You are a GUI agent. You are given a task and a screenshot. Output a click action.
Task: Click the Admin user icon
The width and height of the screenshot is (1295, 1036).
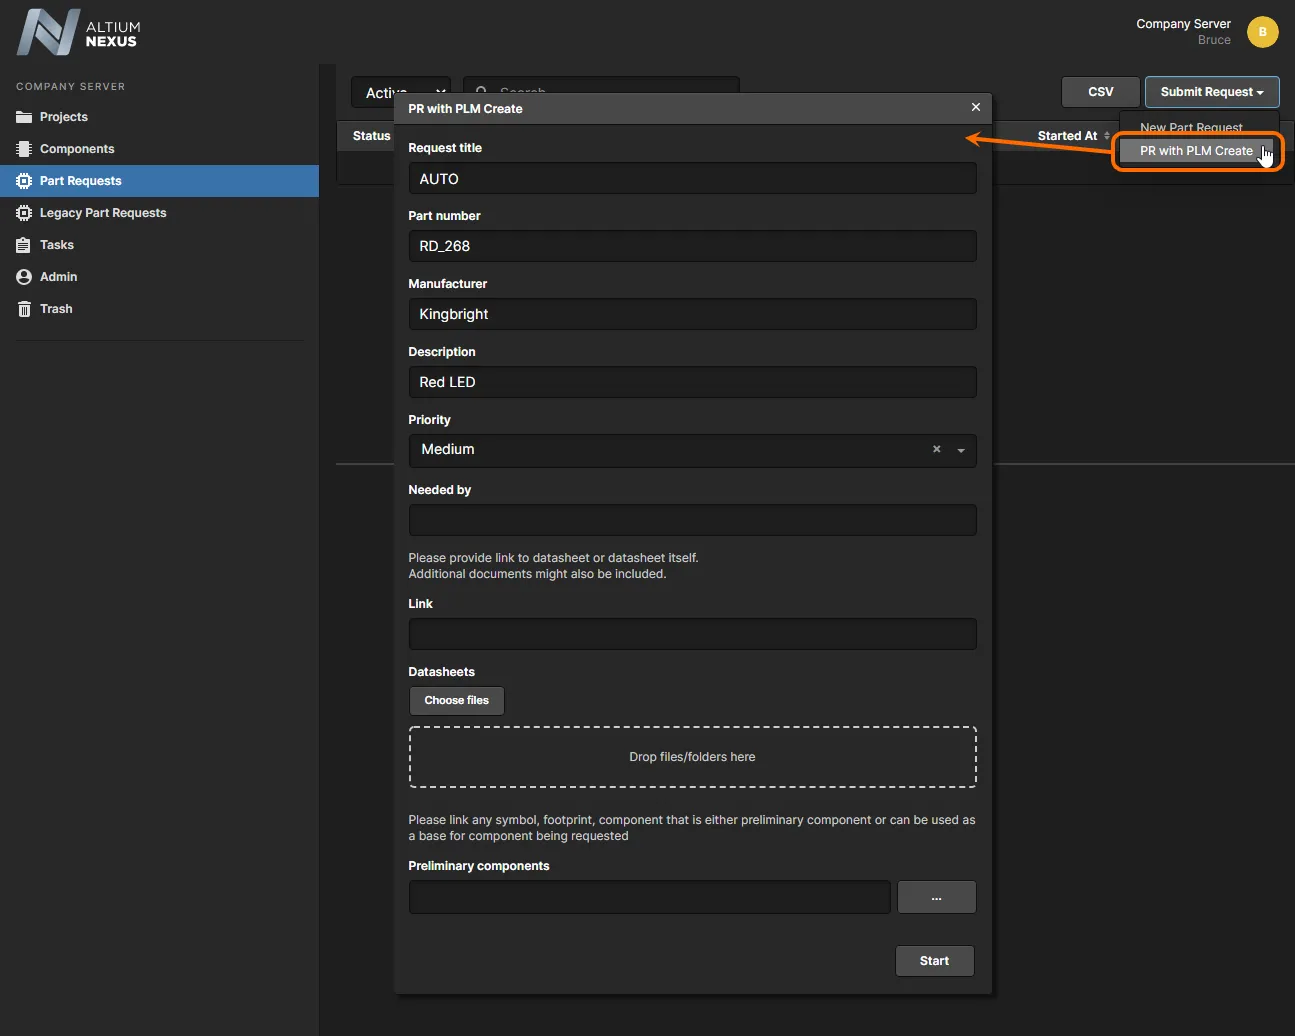[x=24, y=277]
